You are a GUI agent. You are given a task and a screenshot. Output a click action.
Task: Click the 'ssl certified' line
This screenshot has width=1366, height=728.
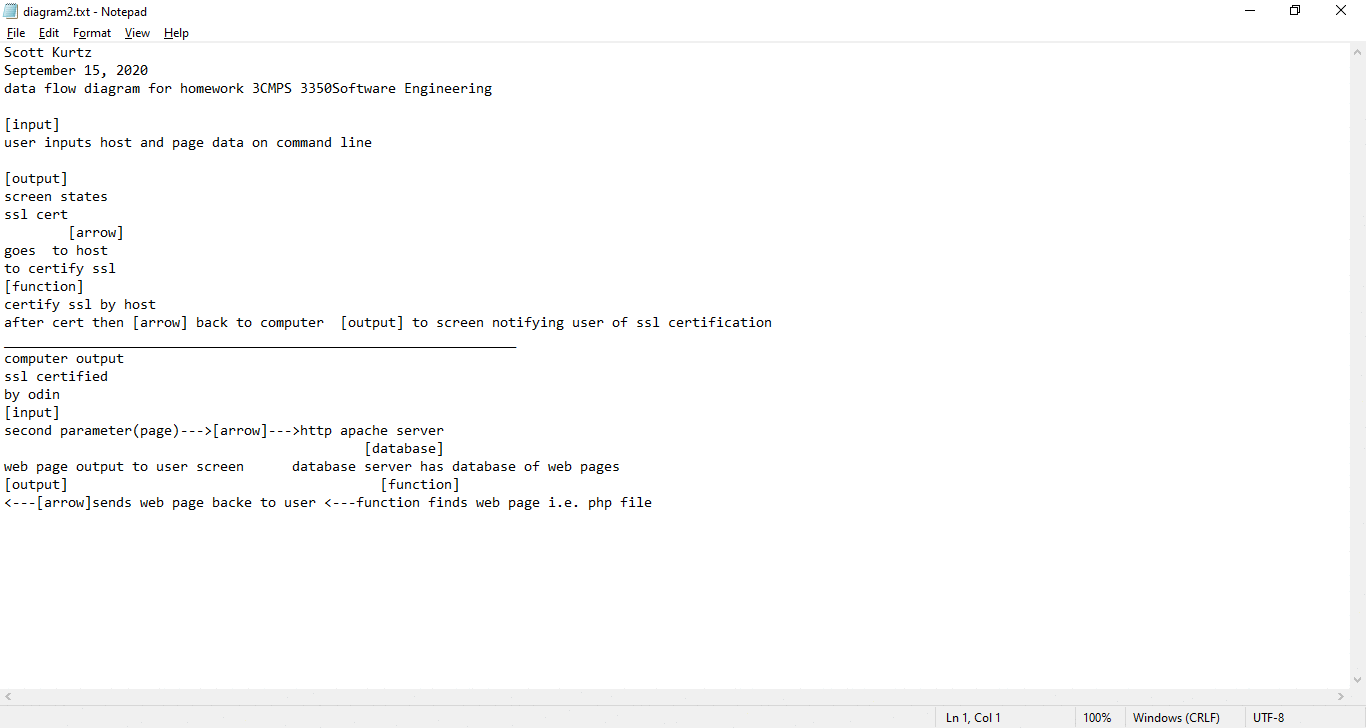coord(56,377)
